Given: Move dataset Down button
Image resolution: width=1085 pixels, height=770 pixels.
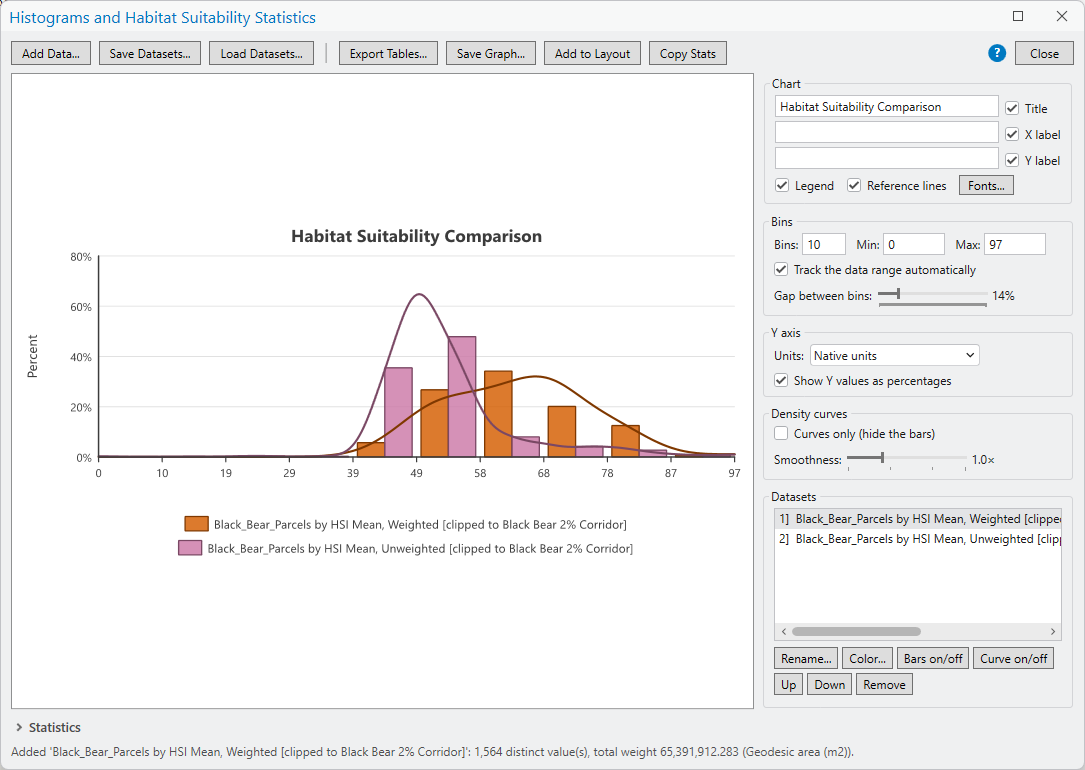Looking at the screenshot, I should coord(829,685).
